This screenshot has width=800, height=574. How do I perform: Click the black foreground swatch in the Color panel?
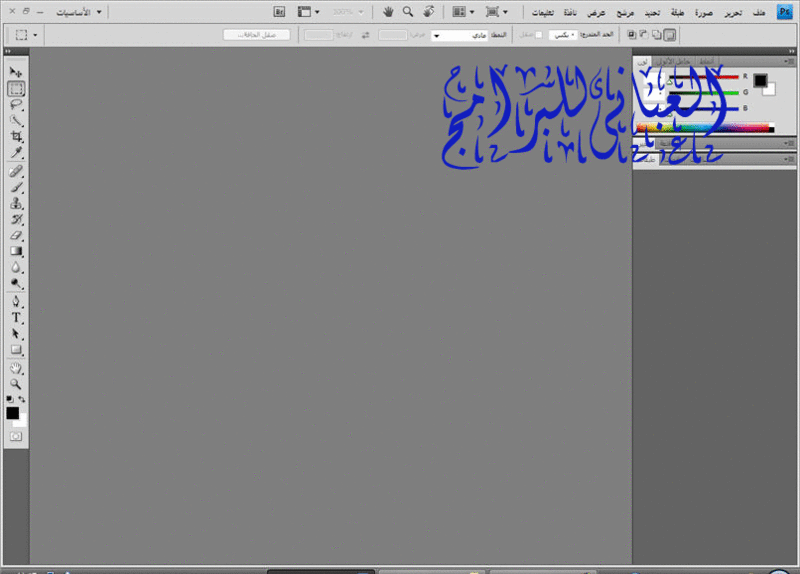point(760,80)
